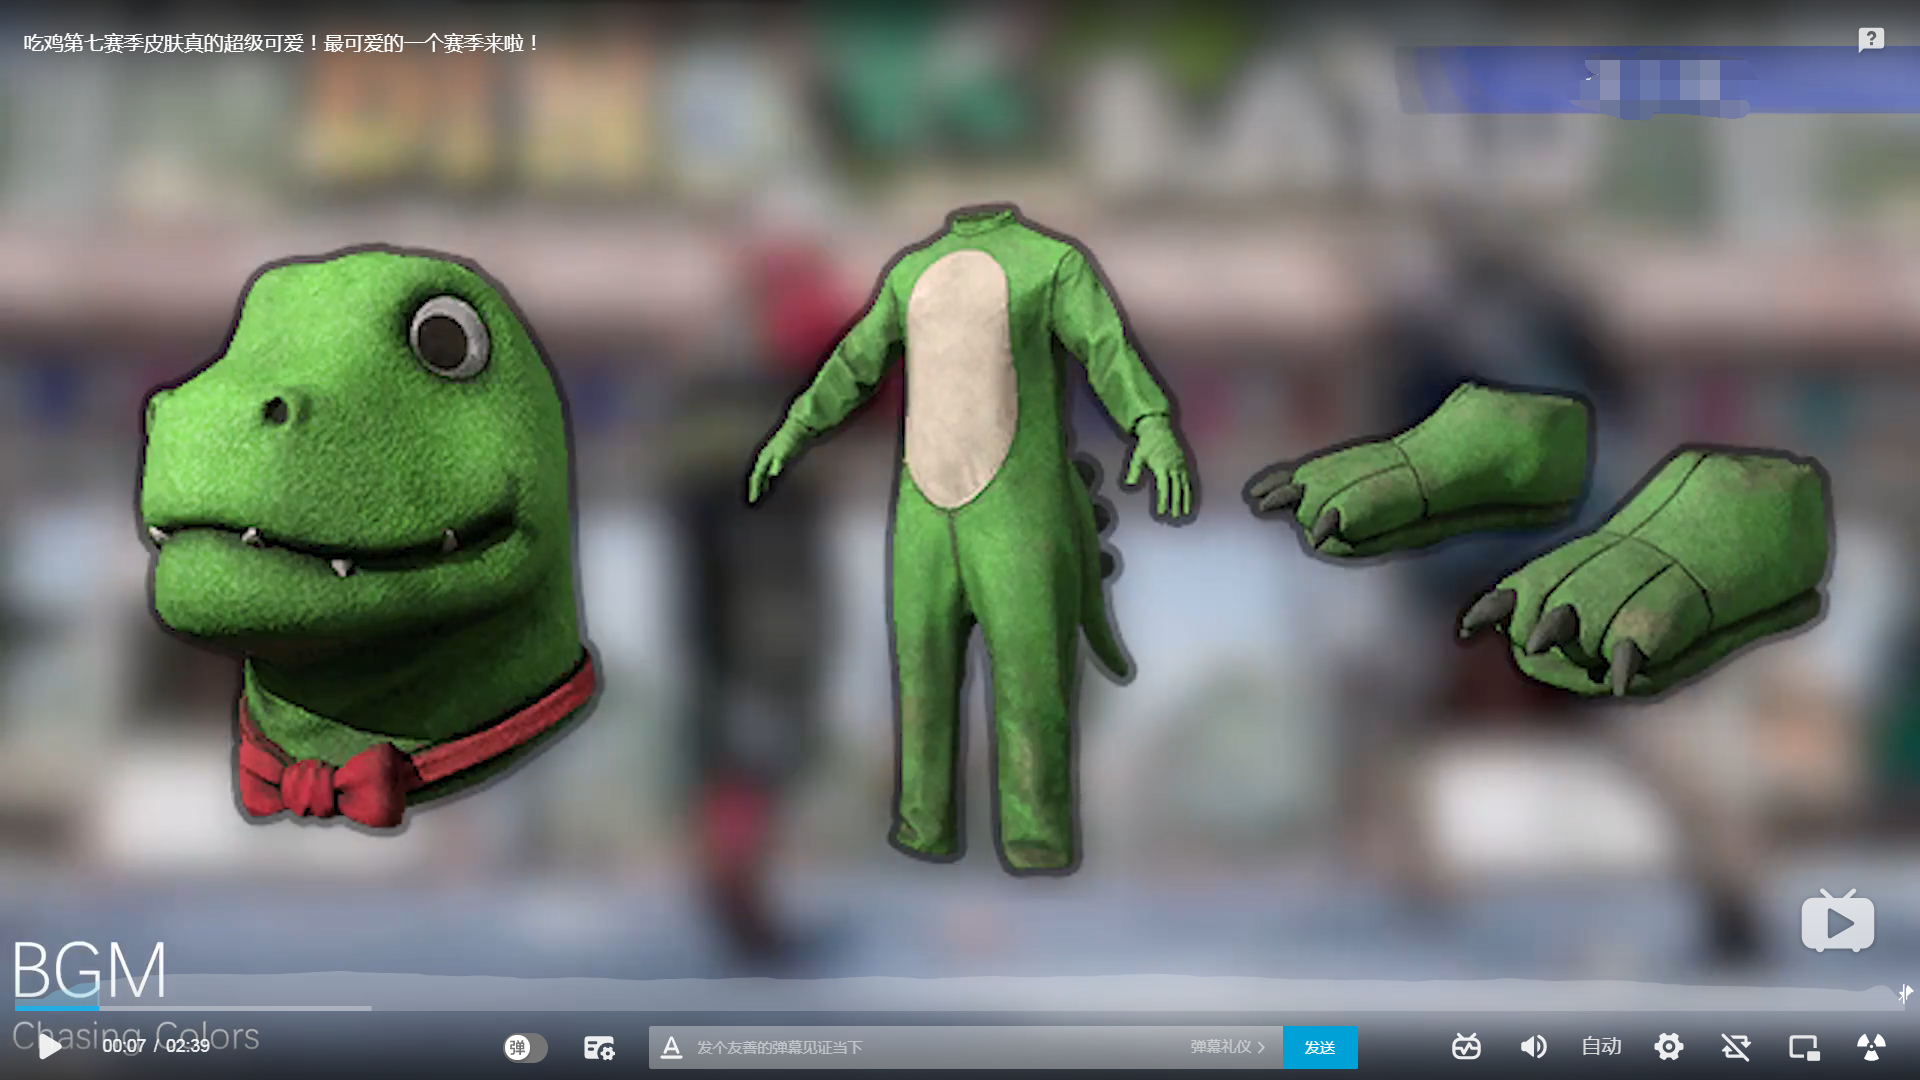Open the danmaku font style A icon

[x=671, y=1048]
